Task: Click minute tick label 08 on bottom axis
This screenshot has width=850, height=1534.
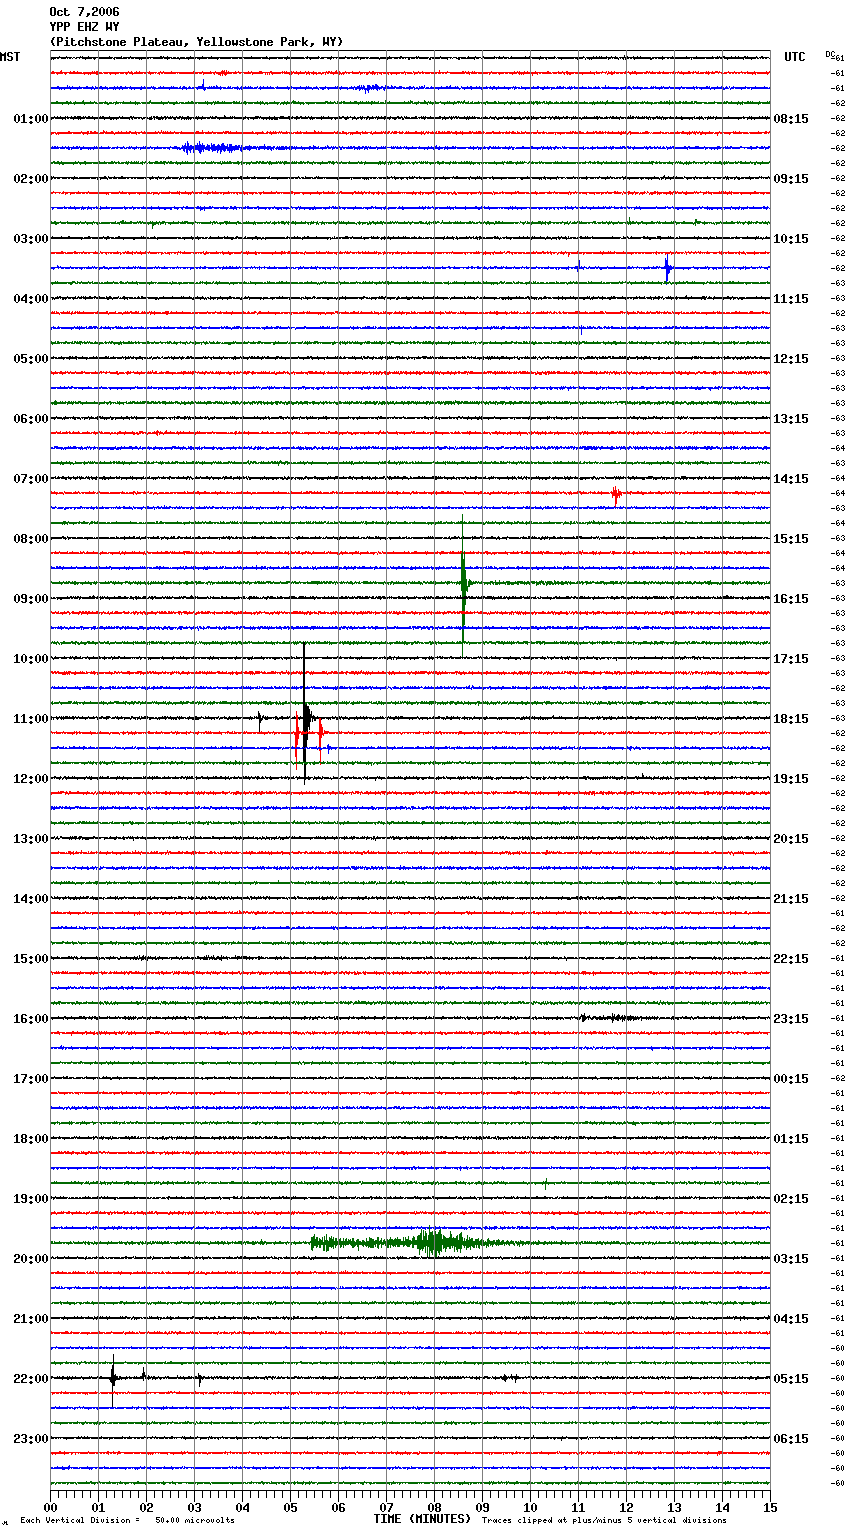Action: pos(434,1507)
